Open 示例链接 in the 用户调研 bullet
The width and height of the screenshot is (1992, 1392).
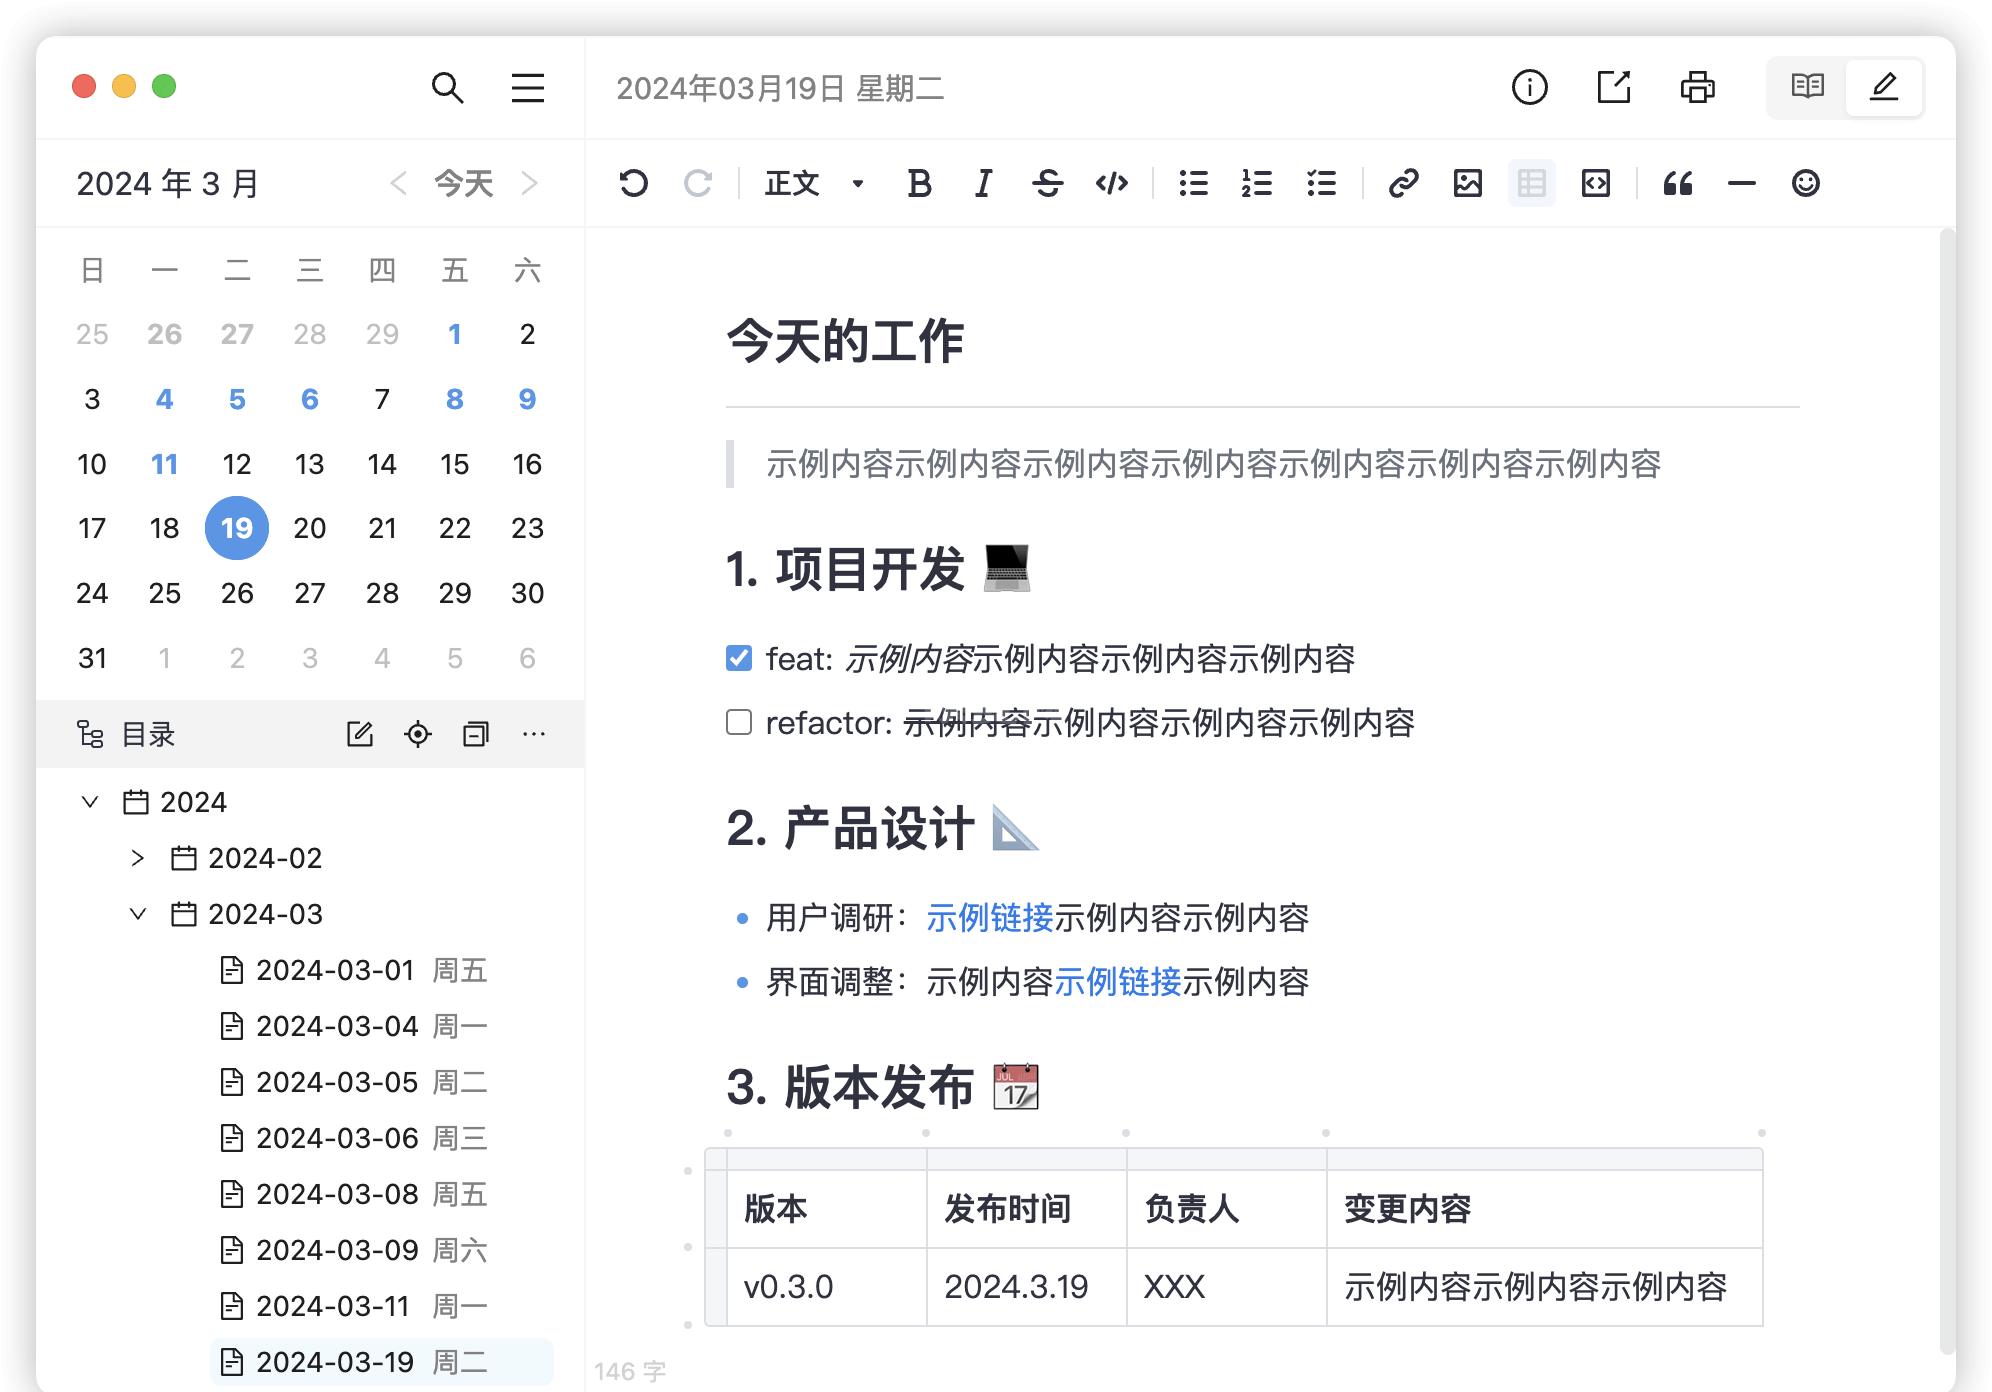click(990, 918)
